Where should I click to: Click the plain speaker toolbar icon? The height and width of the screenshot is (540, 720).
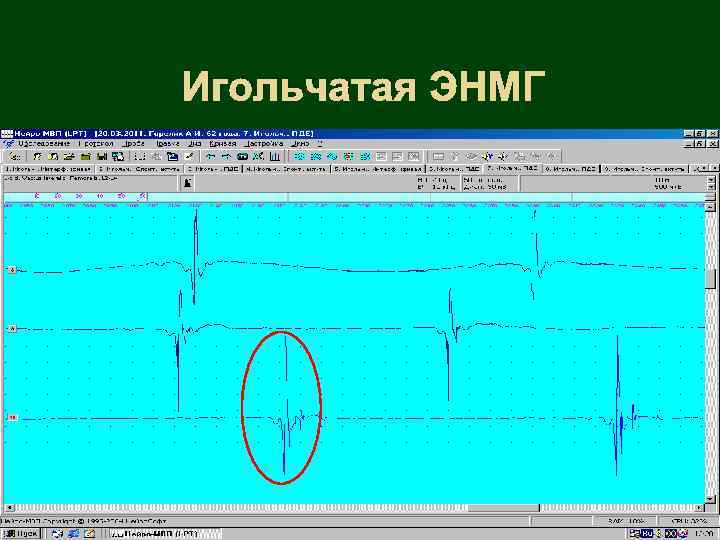click(x=503, y=157)
